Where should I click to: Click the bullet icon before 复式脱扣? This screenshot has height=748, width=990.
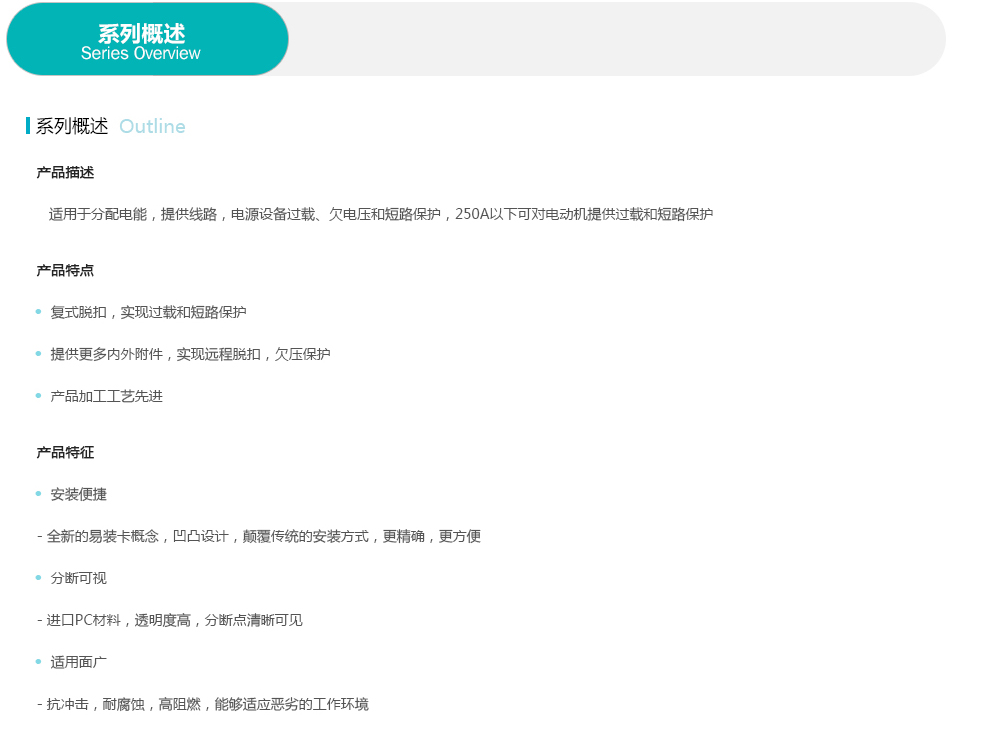pos(39,311)
